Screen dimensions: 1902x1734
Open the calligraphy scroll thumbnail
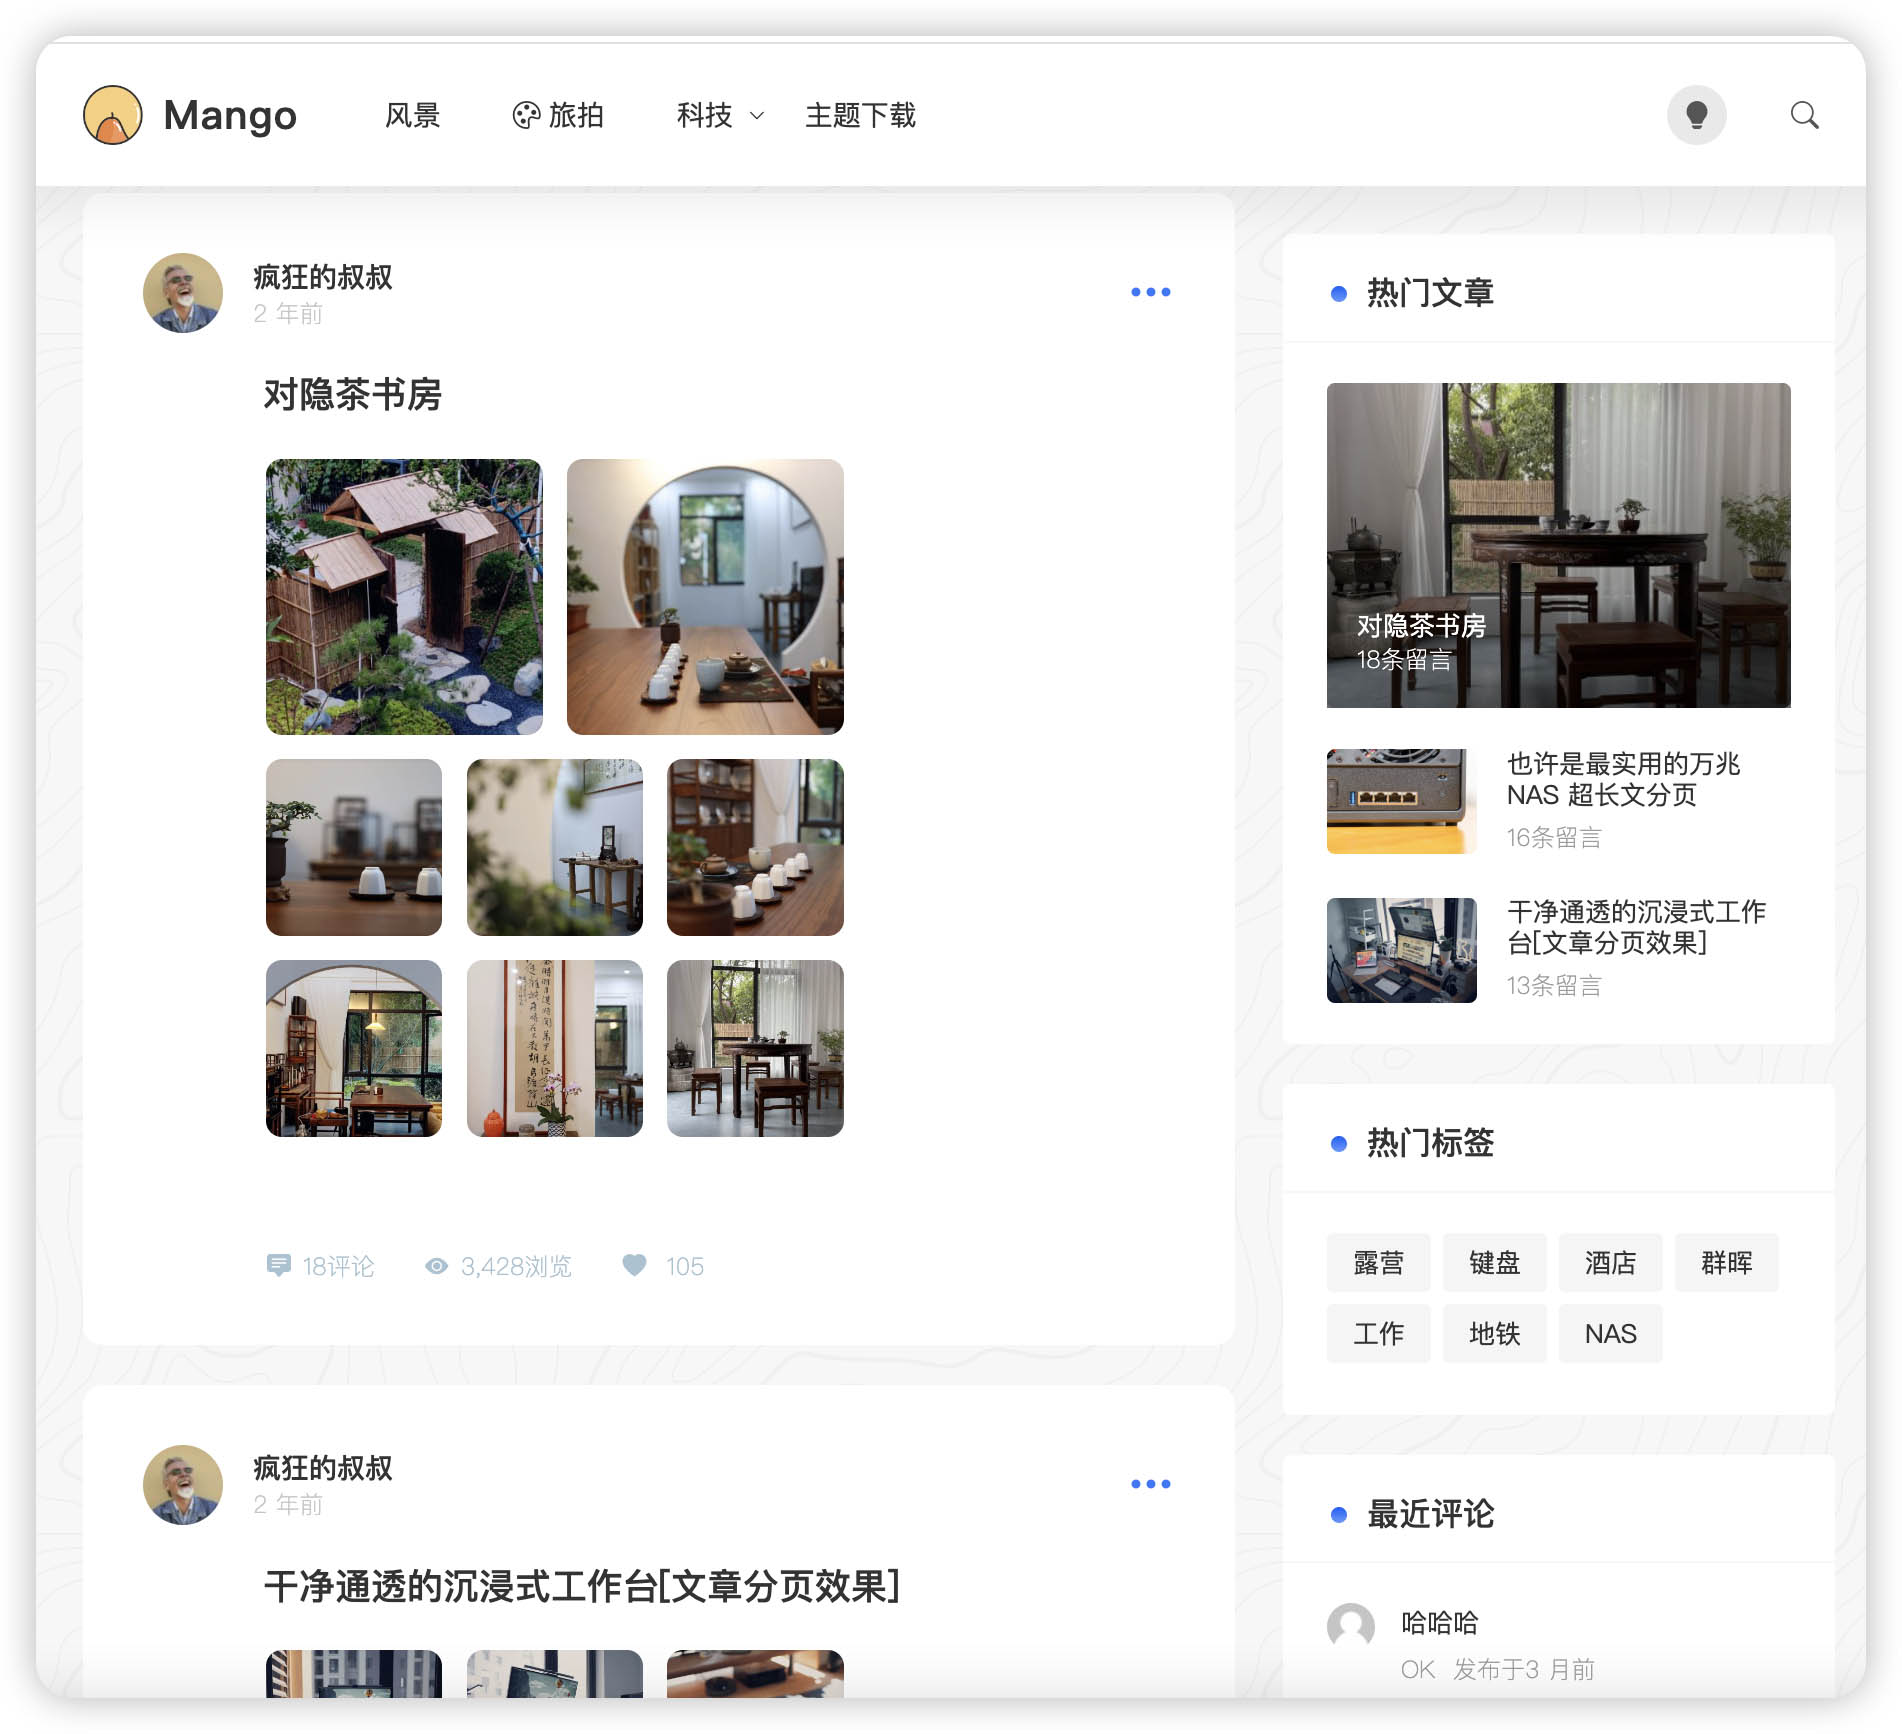coord(555,1048)
